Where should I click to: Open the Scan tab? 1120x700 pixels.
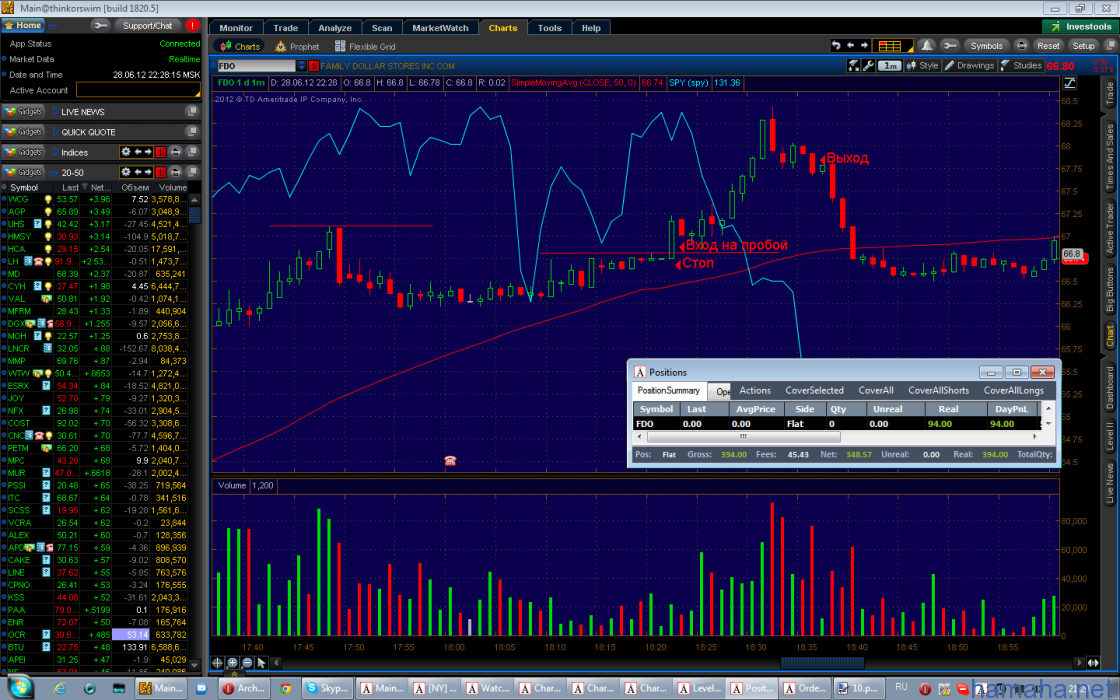point(382,28)
